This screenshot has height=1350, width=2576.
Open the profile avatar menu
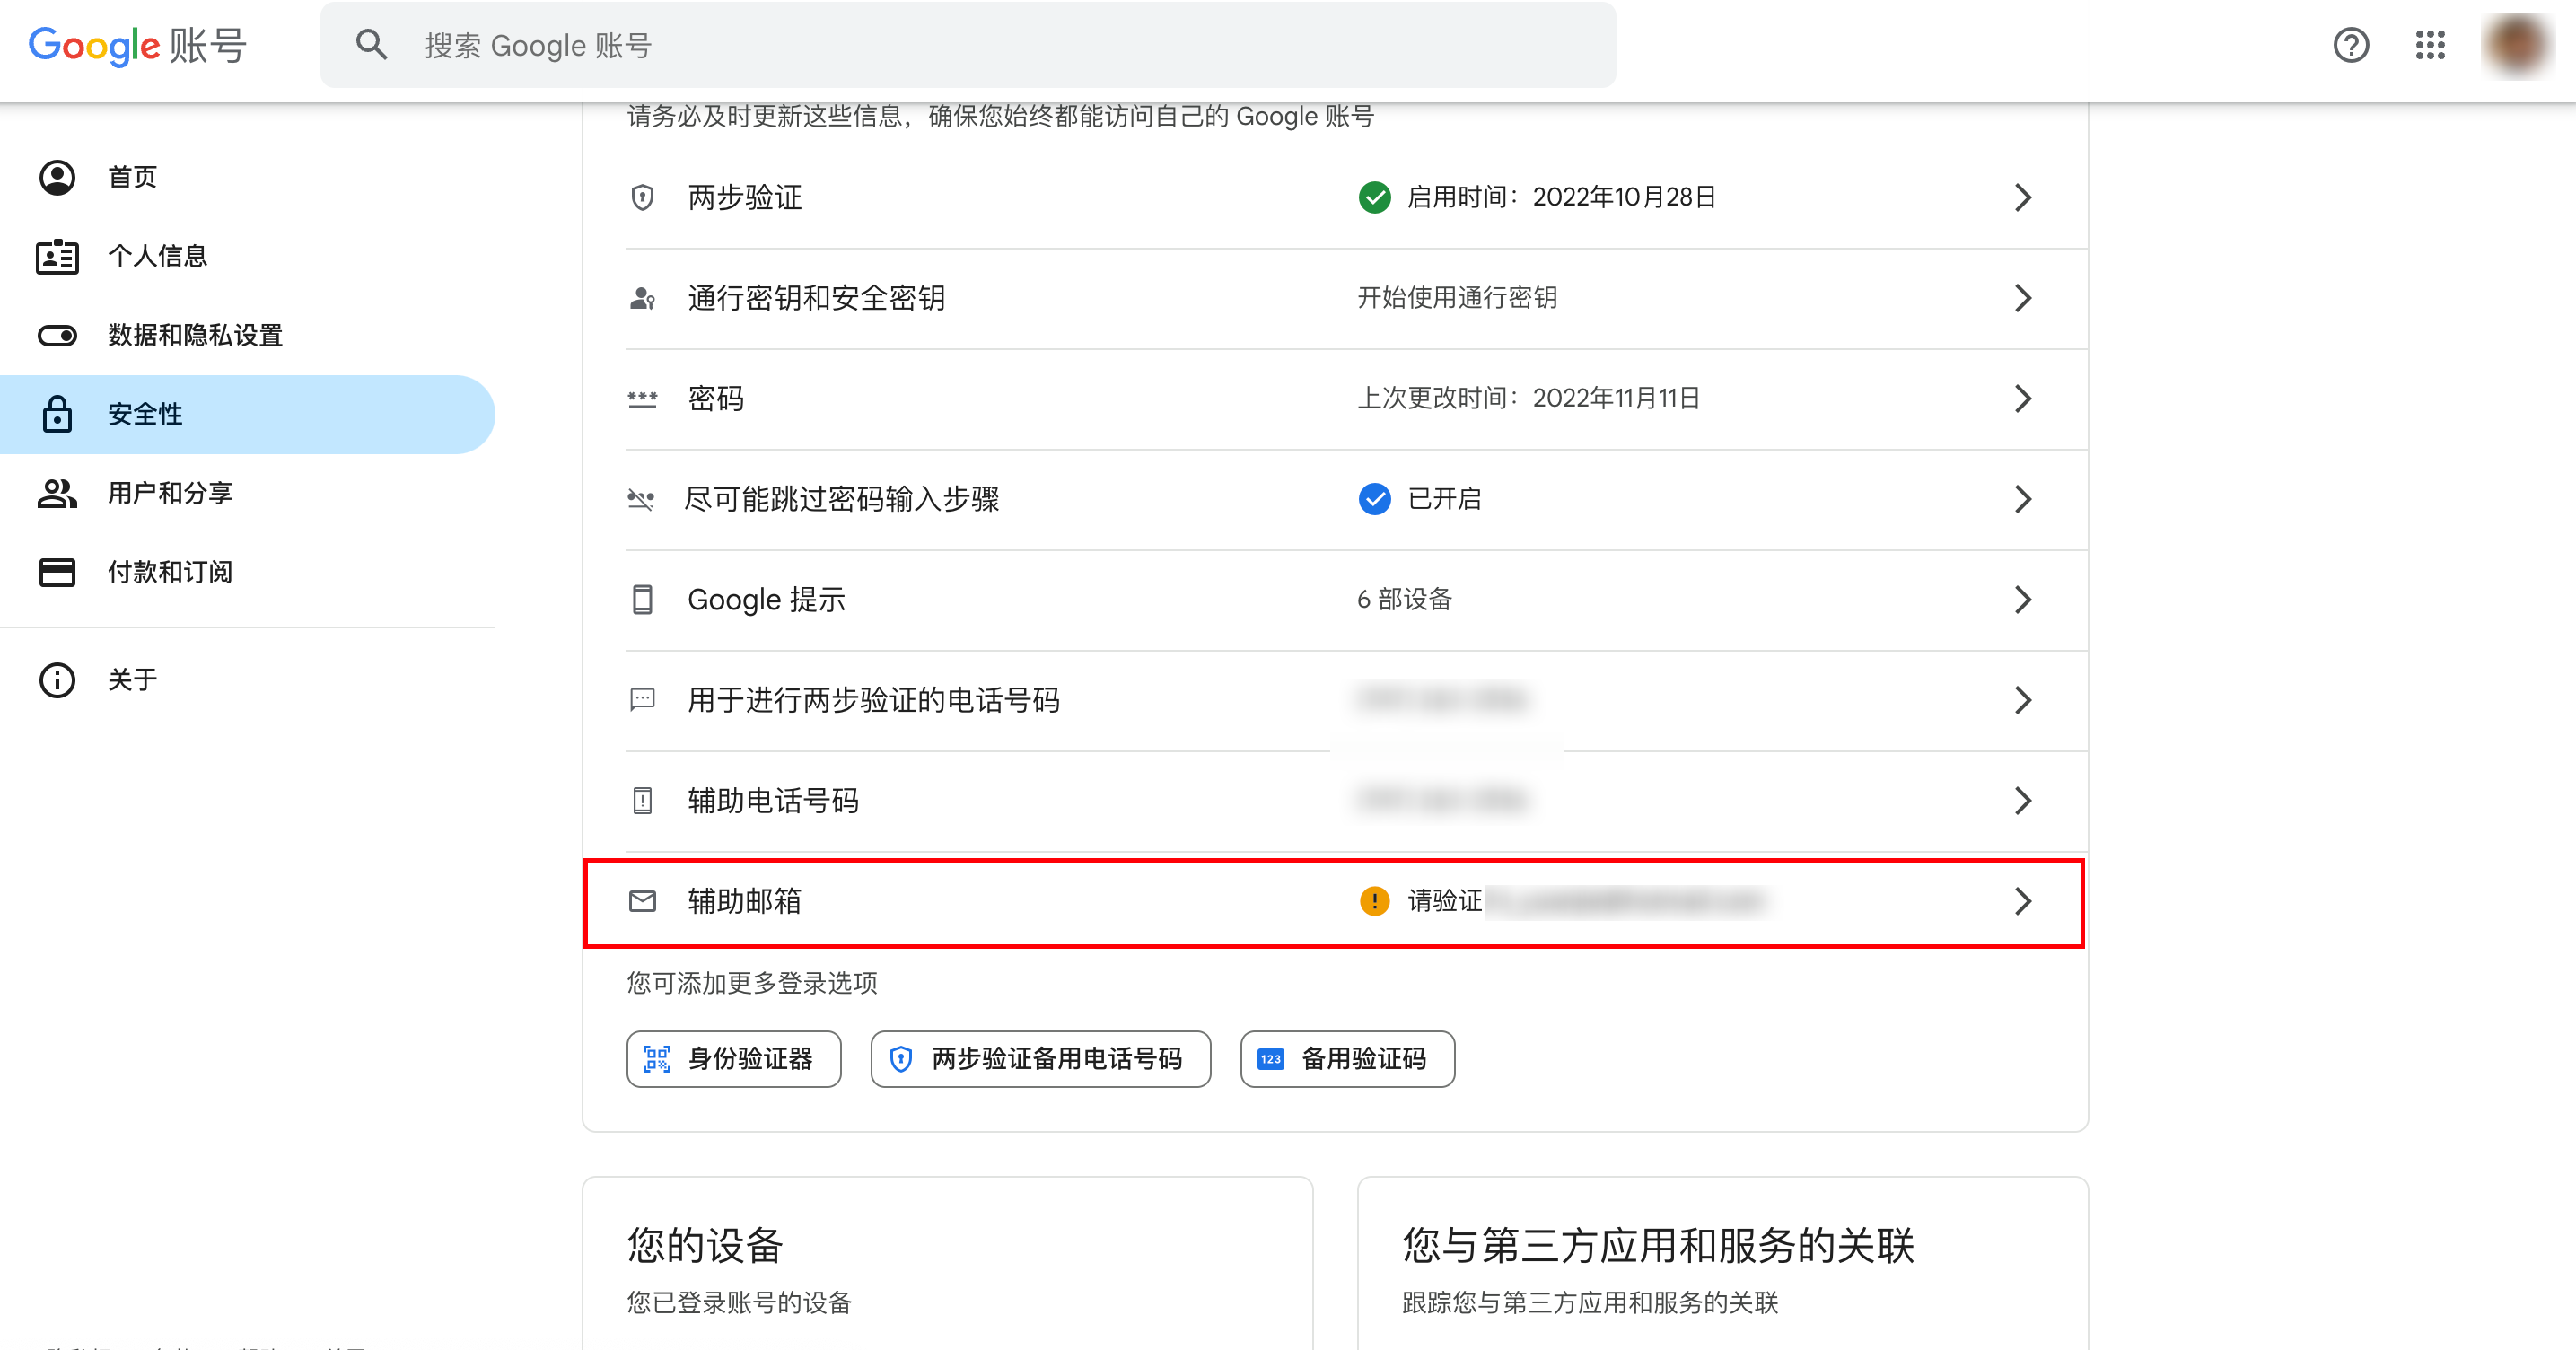pos(2517,45)
